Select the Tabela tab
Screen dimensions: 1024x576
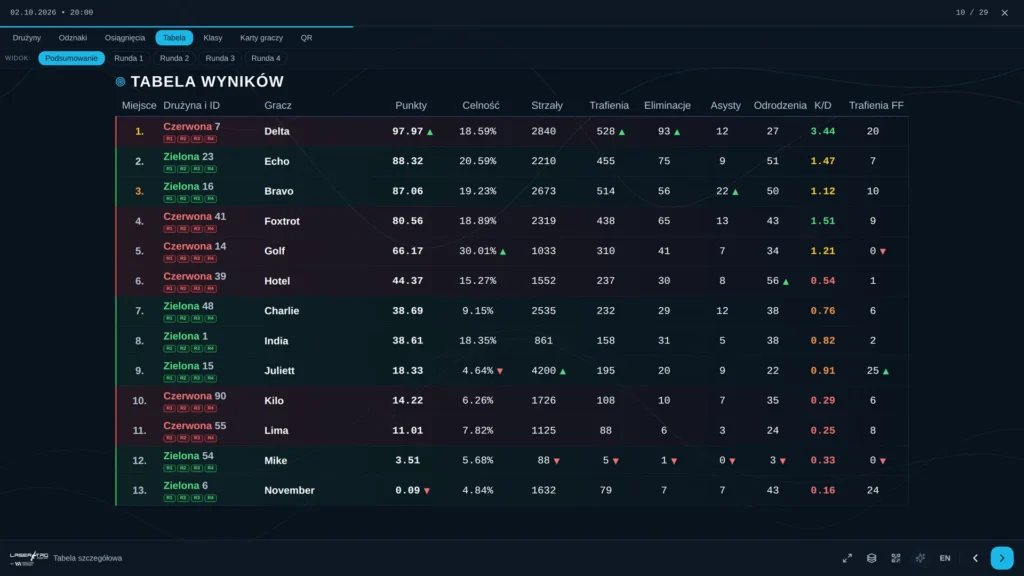click(174, 38)
